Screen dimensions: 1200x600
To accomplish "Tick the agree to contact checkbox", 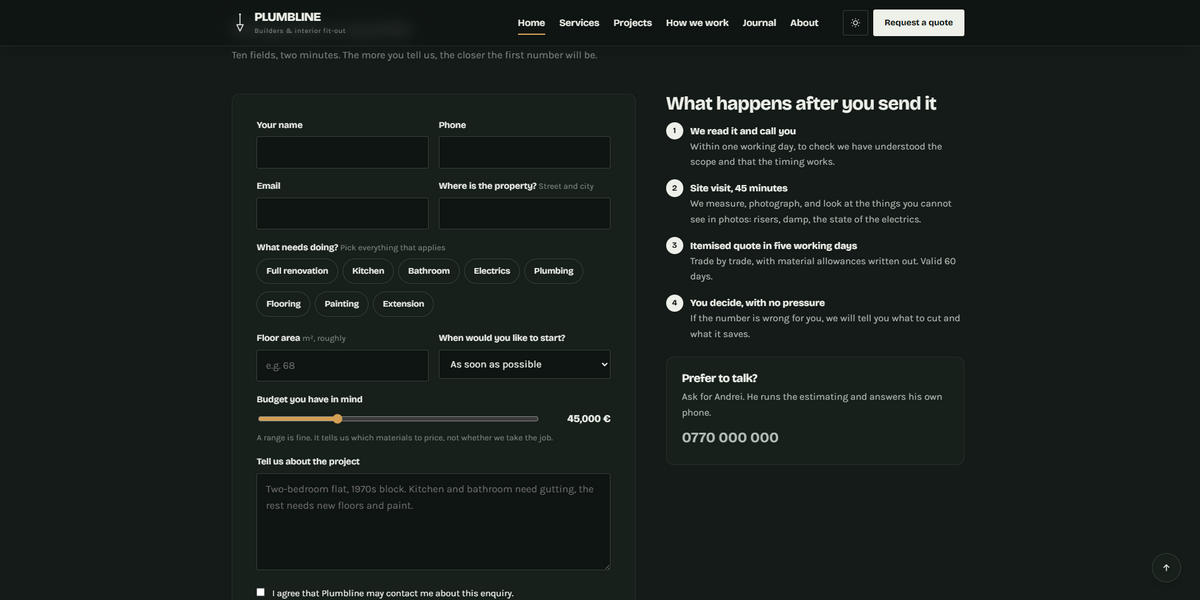I will pyautogui.click(x=261, y=592).
